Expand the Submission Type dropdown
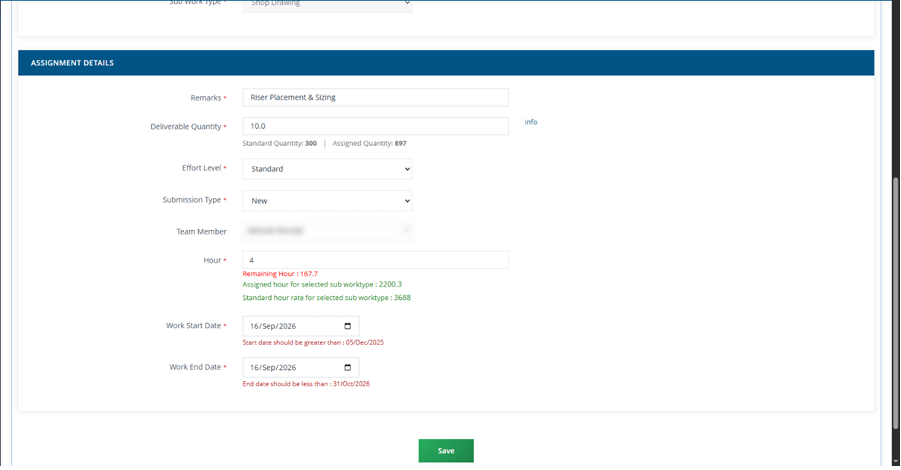Screen dimensions: 901x470 coord(327,201)
